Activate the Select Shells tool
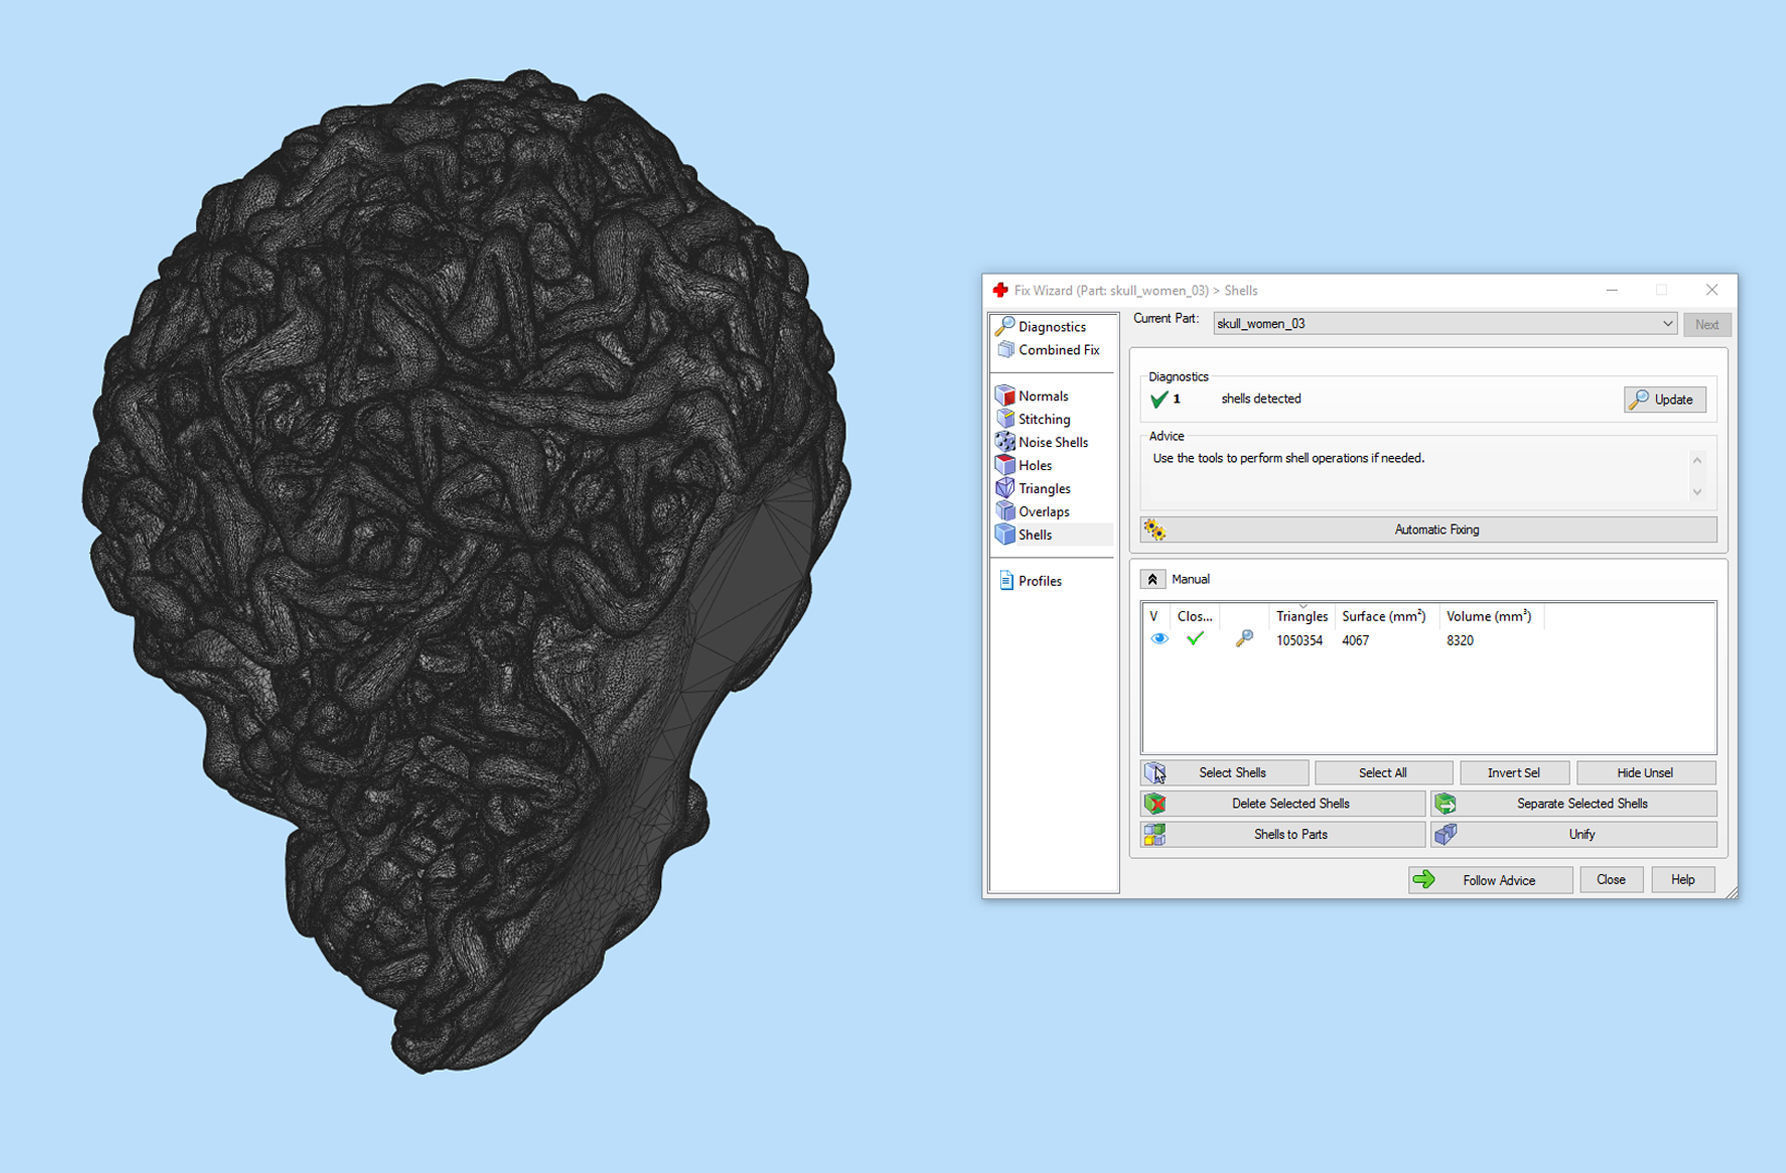 click(1225, 773)
